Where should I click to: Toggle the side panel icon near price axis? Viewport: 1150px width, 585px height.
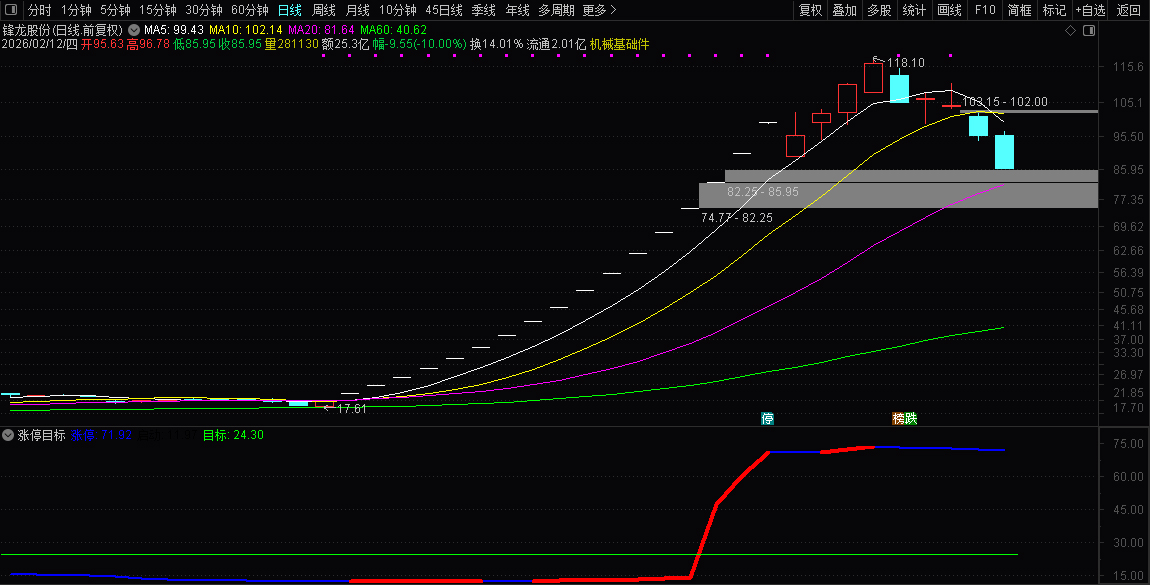1088,31
